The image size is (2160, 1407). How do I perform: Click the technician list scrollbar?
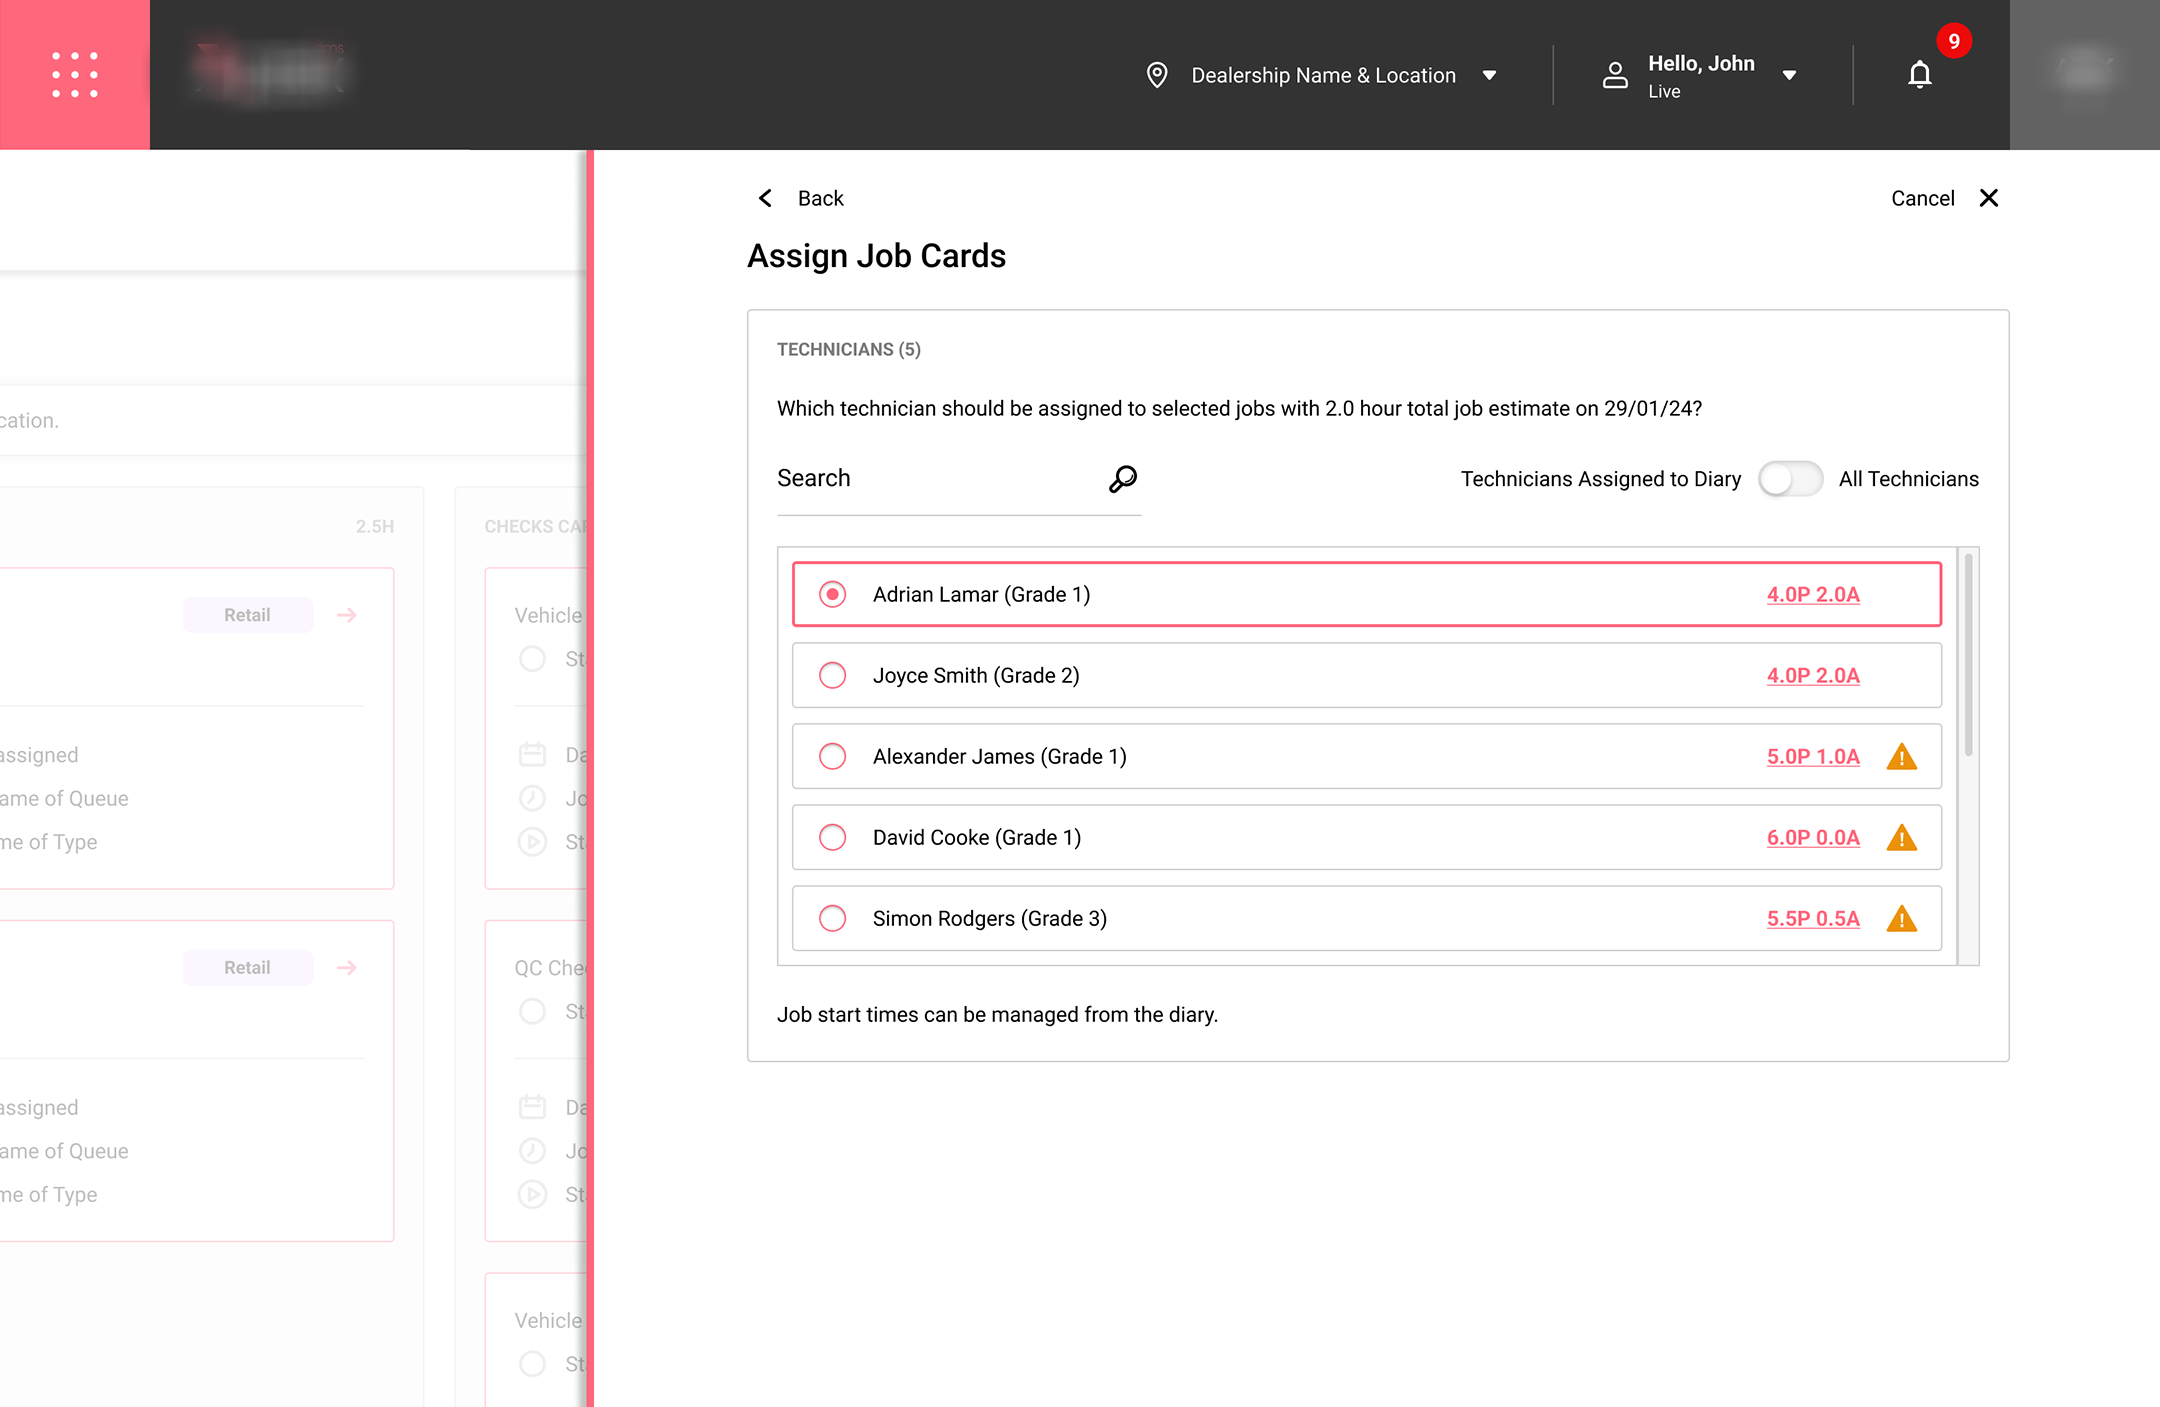[1968, 656]
